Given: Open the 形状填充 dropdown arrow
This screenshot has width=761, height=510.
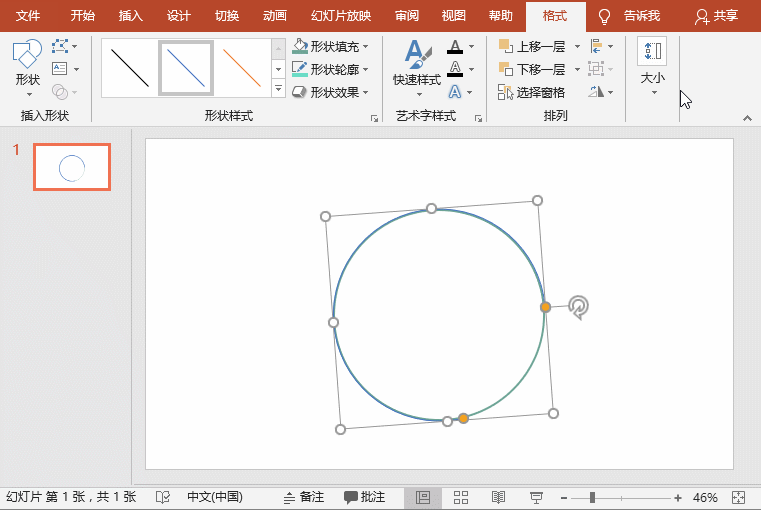Looking at the screenshot, I should 365,47.
